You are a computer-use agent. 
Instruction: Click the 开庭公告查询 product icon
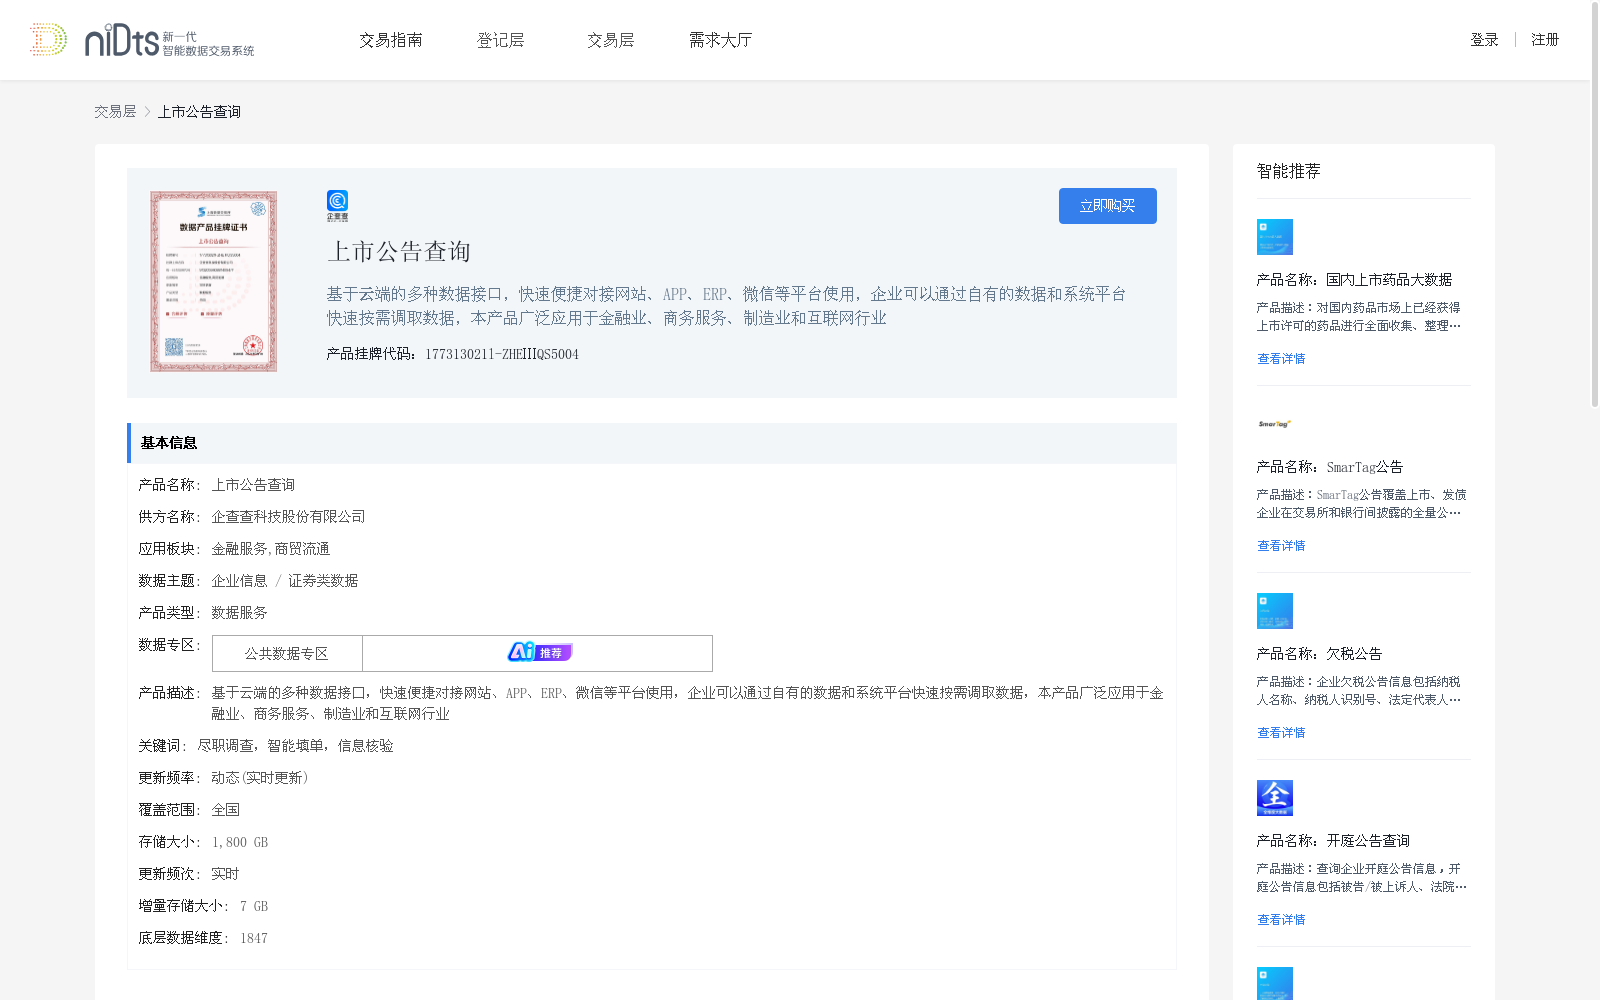(x=1275, y=798)
